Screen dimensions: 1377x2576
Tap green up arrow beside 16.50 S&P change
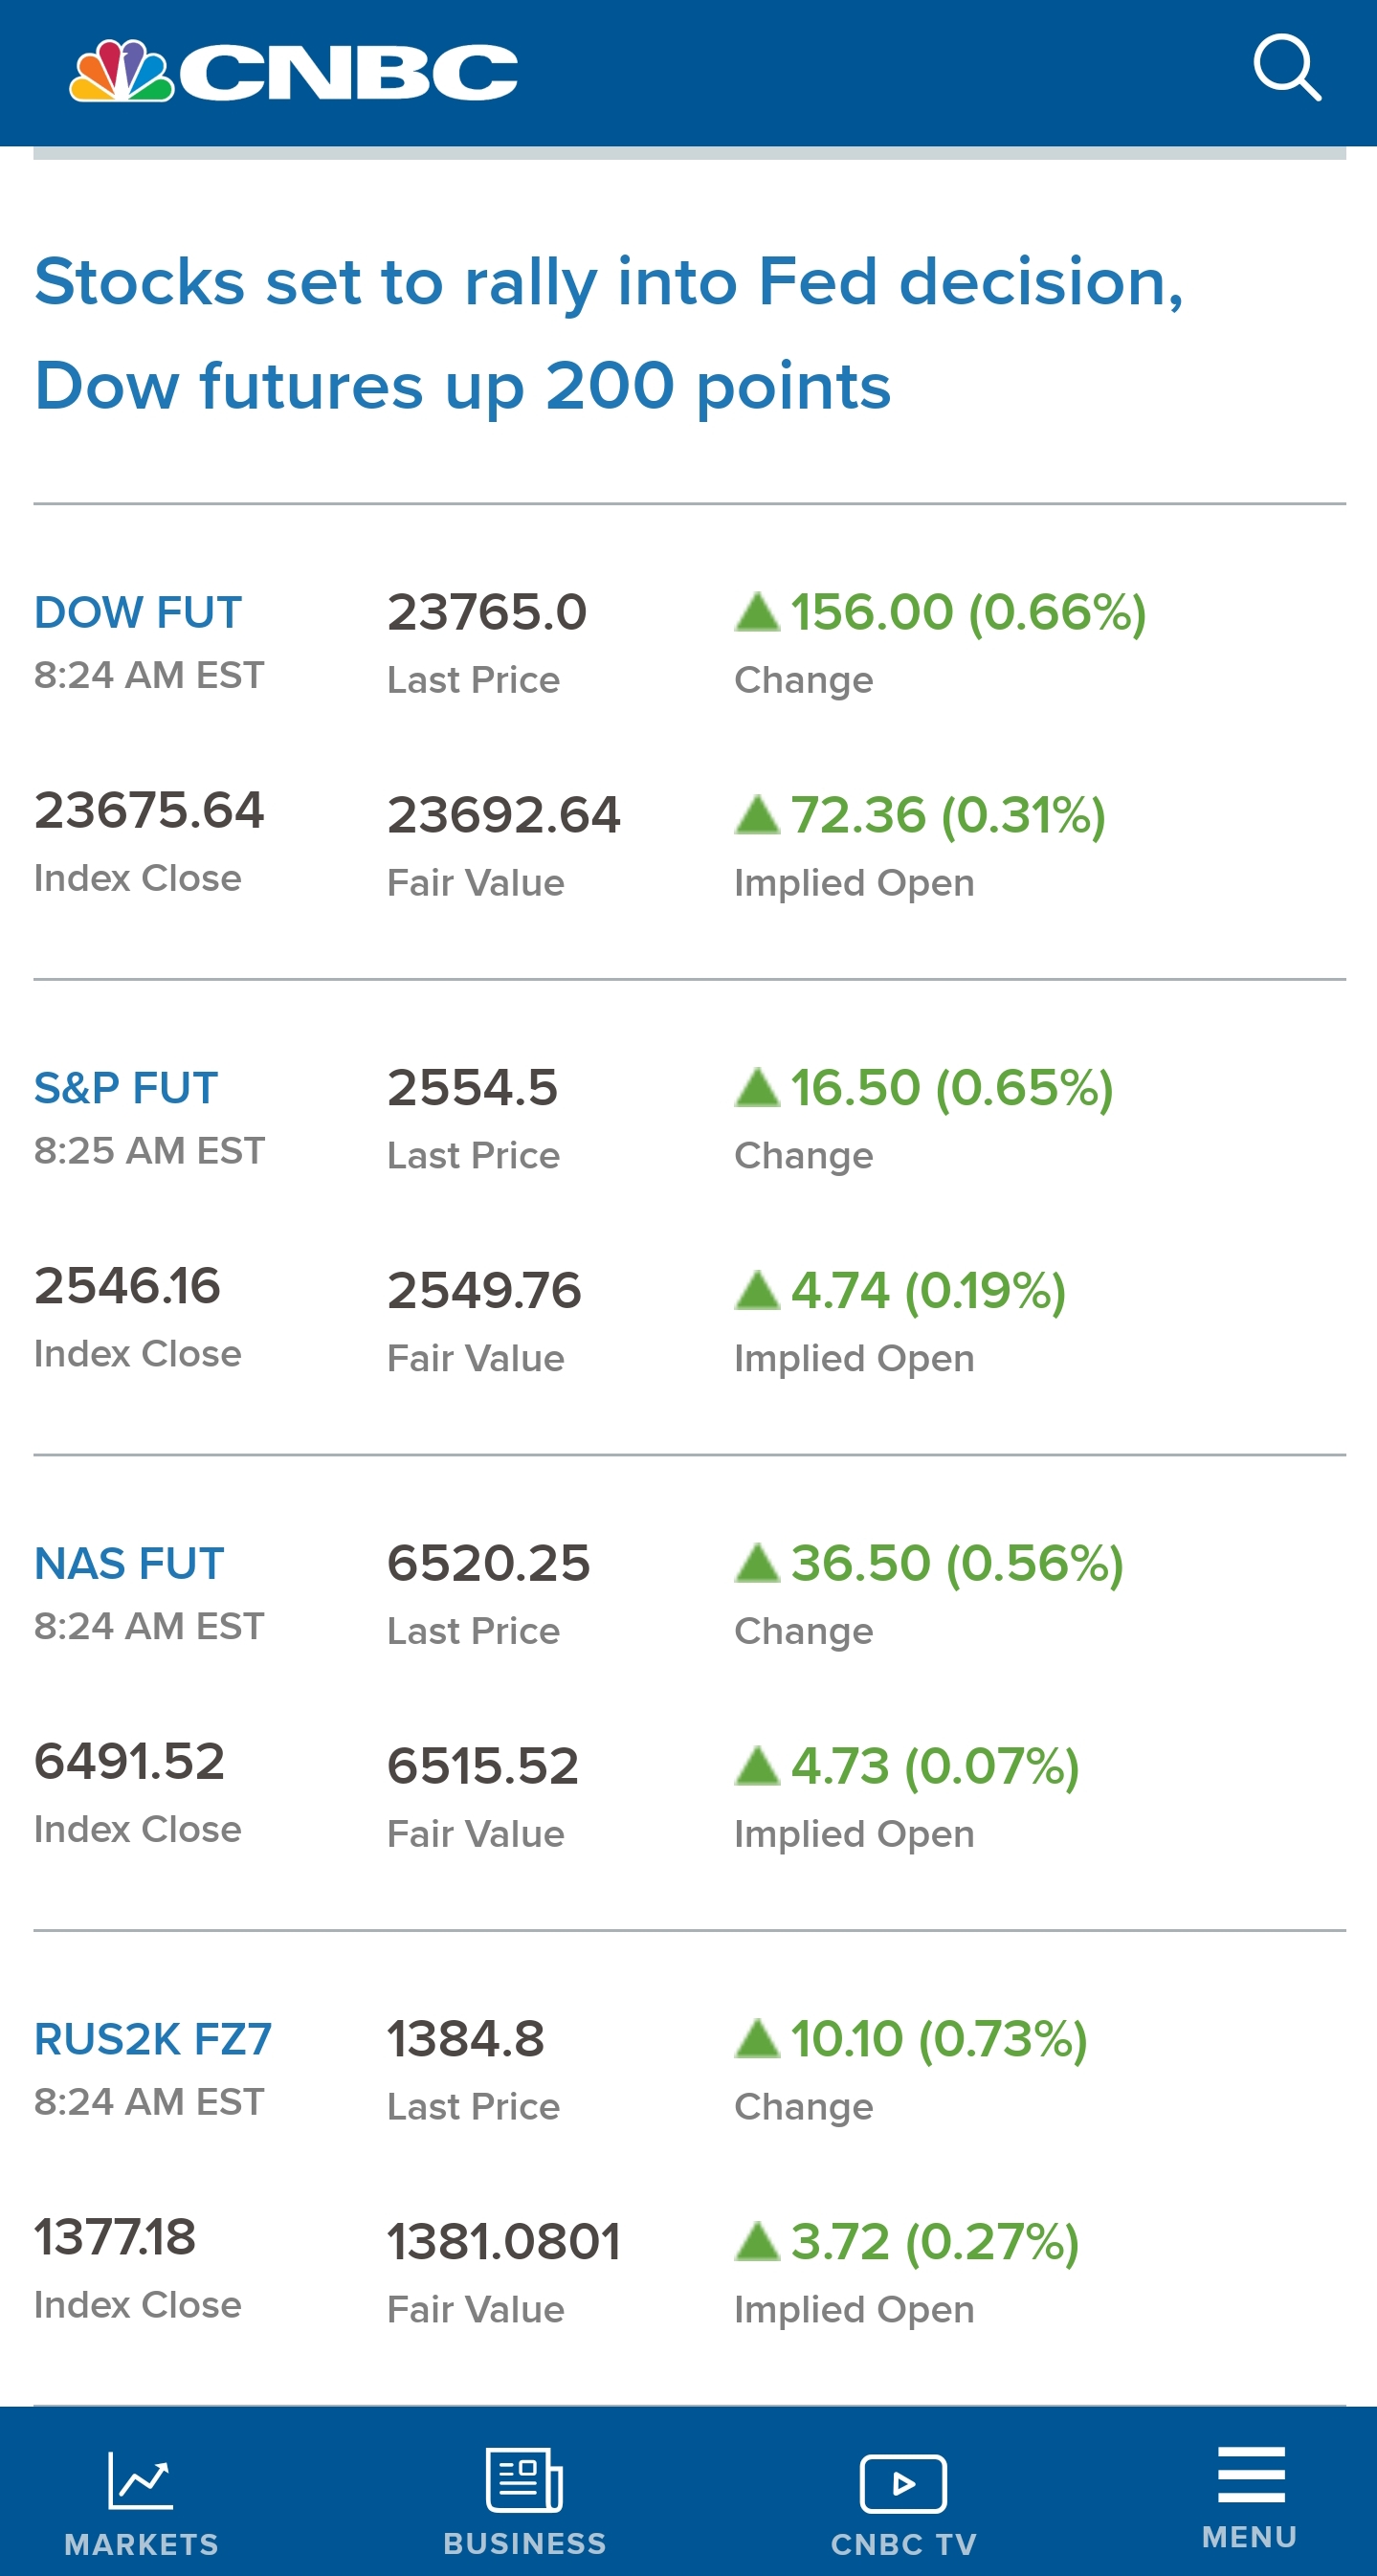tap(757, 1087)
